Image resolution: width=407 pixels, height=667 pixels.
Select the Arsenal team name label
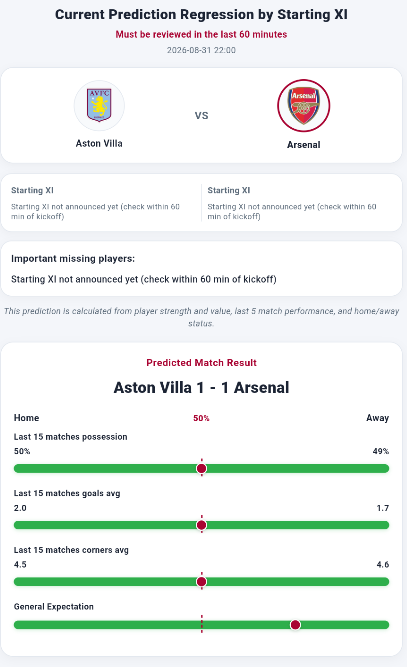click(x=304, y=145)
